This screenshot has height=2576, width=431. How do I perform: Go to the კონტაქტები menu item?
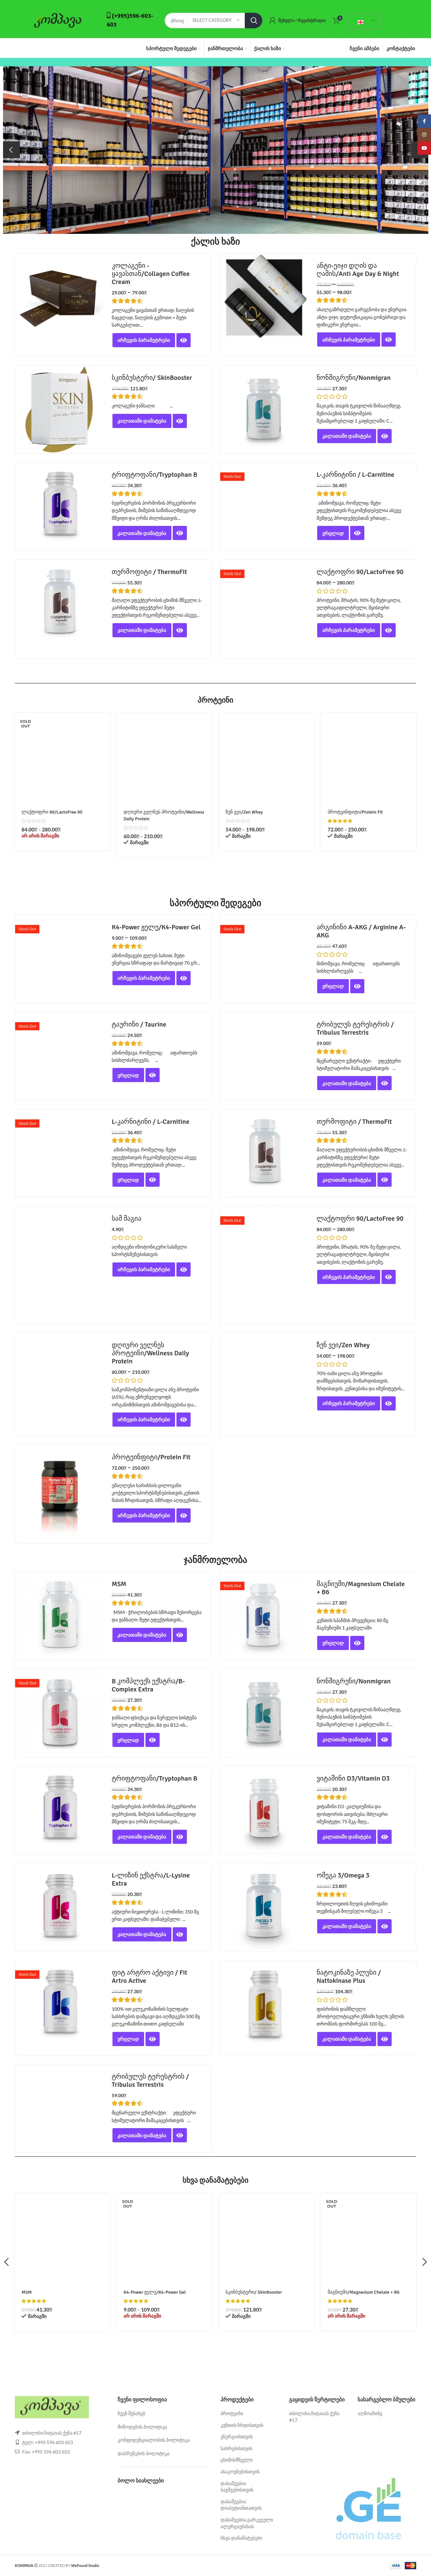[400, 48]
